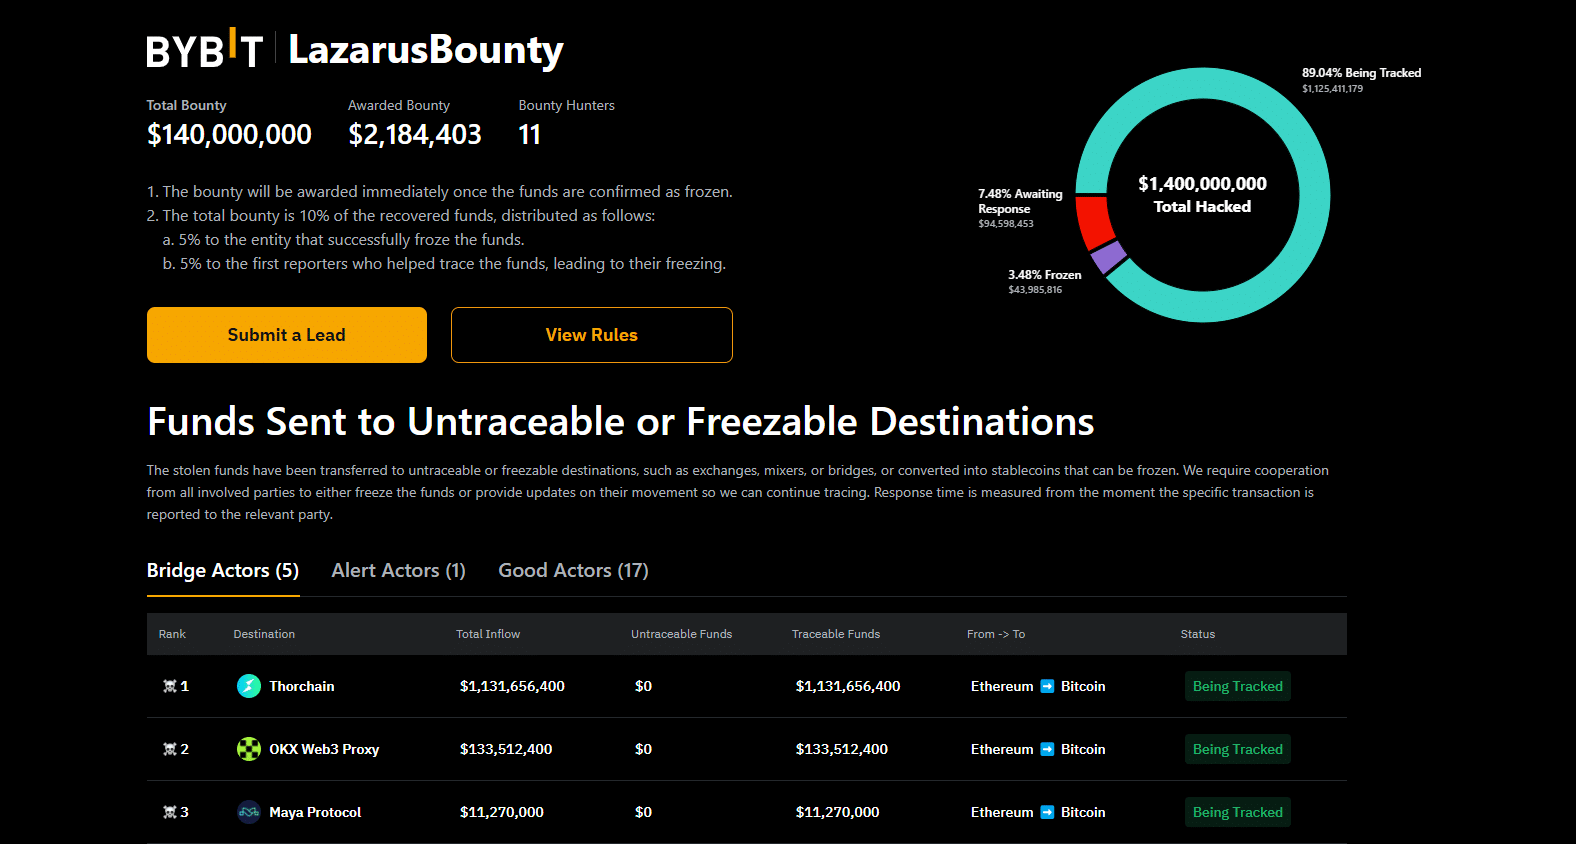Switch to the Good Actors tab
The width and height of the screenshot is (1576, 844).
(573, 570)
